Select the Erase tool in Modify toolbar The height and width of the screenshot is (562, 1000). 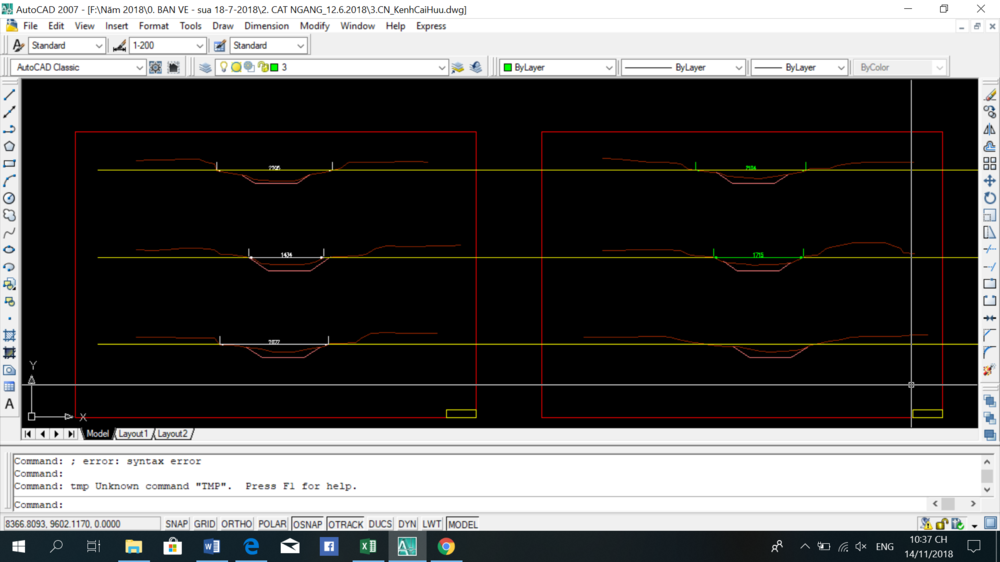(x=990, y=95)
